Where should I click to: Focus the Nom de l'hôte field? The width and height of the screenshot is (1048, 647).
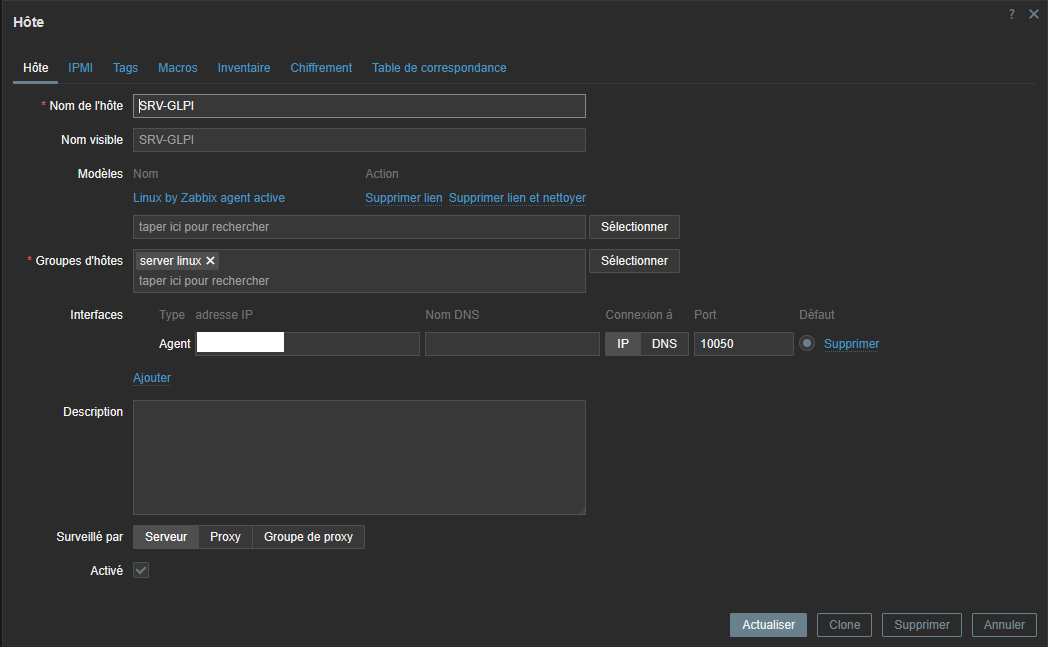coord(360,106)
